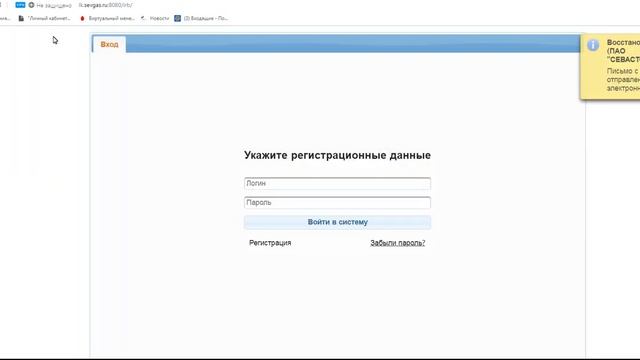The image size is (640, 360).
Task: Open the Виртуальный bookmark with the red icon
Action: point(107,18)
